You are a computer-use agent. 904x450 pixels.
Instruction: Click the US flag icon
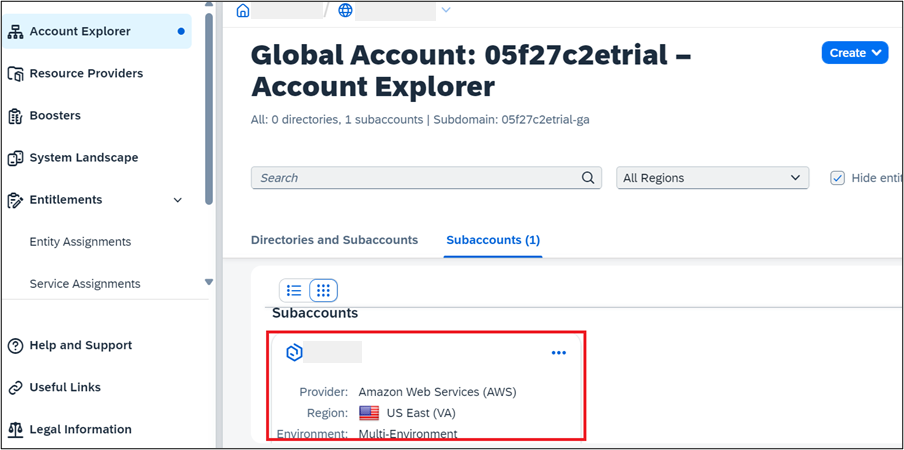pyautogui.click(x=369, y=413)
